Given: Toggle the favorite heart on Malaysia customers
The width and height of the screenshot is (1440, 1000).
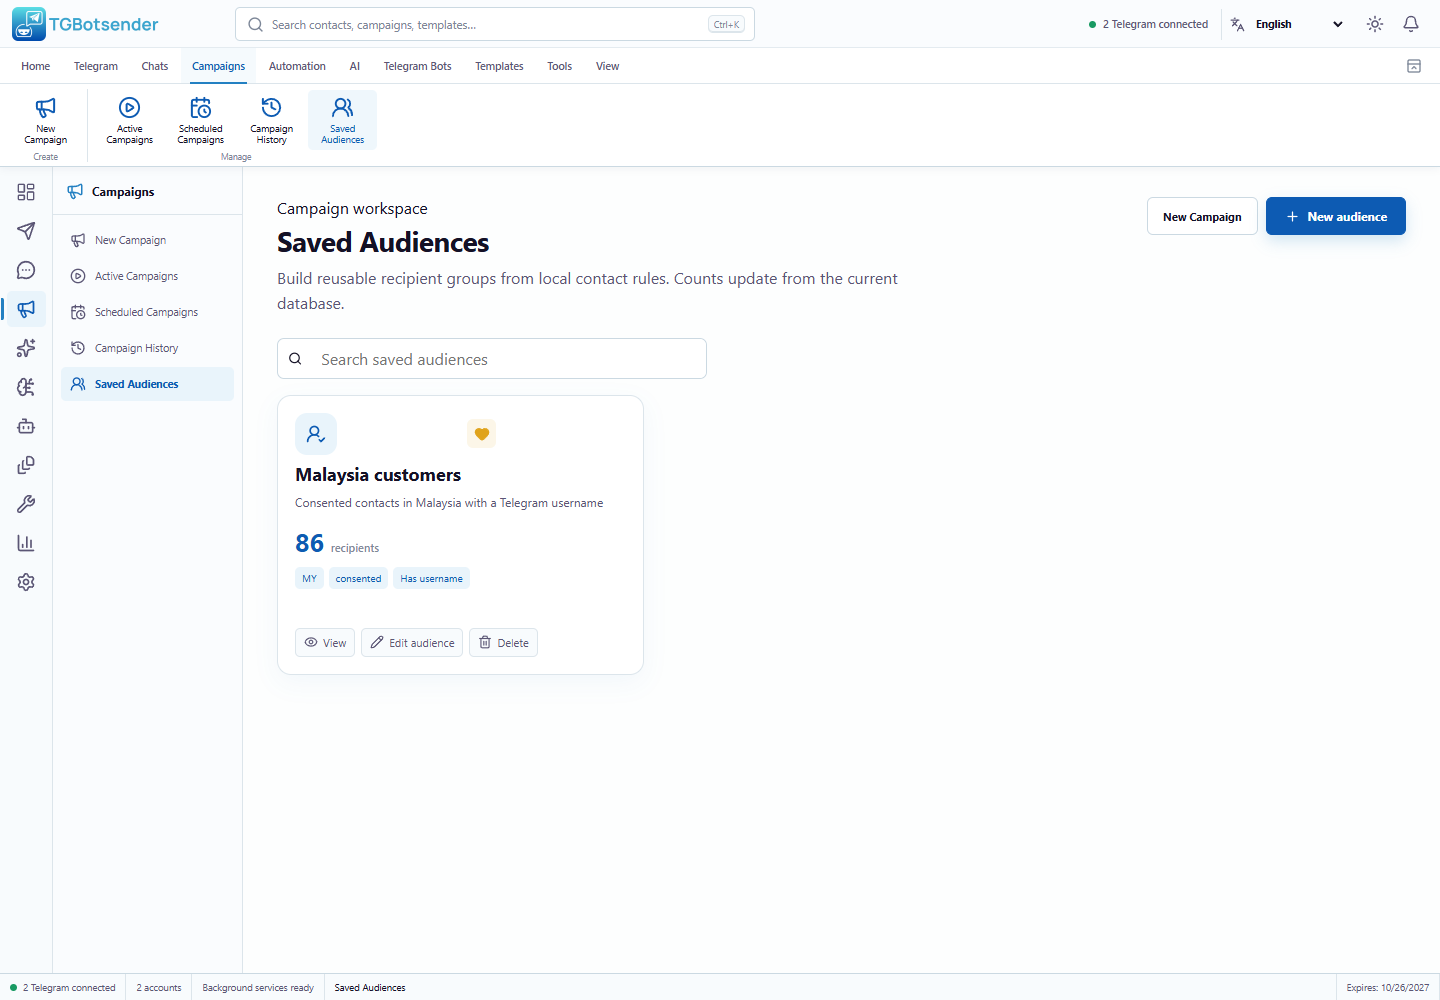Looking at the screenshot, I should [x=482, y=434].
